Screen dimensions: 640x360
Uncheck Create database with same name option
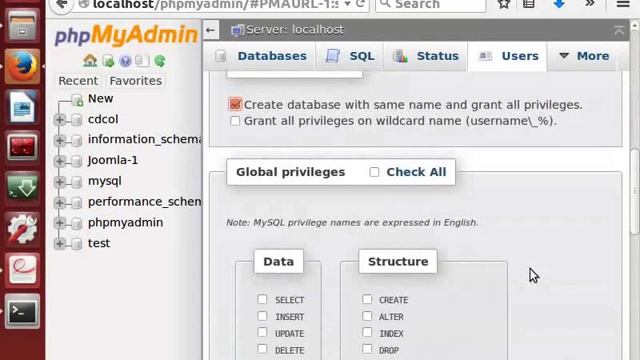[235, 104]
